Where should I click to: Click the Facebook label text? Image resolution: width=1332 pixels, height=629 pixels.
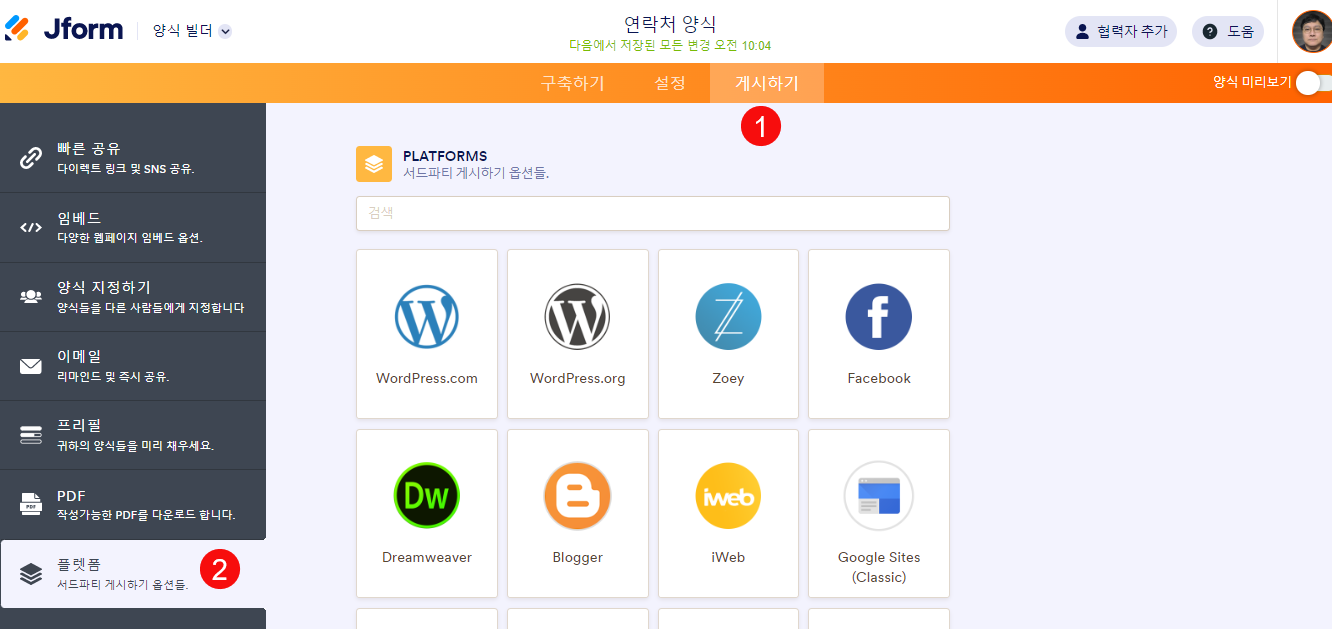click(x=879, y=379)
